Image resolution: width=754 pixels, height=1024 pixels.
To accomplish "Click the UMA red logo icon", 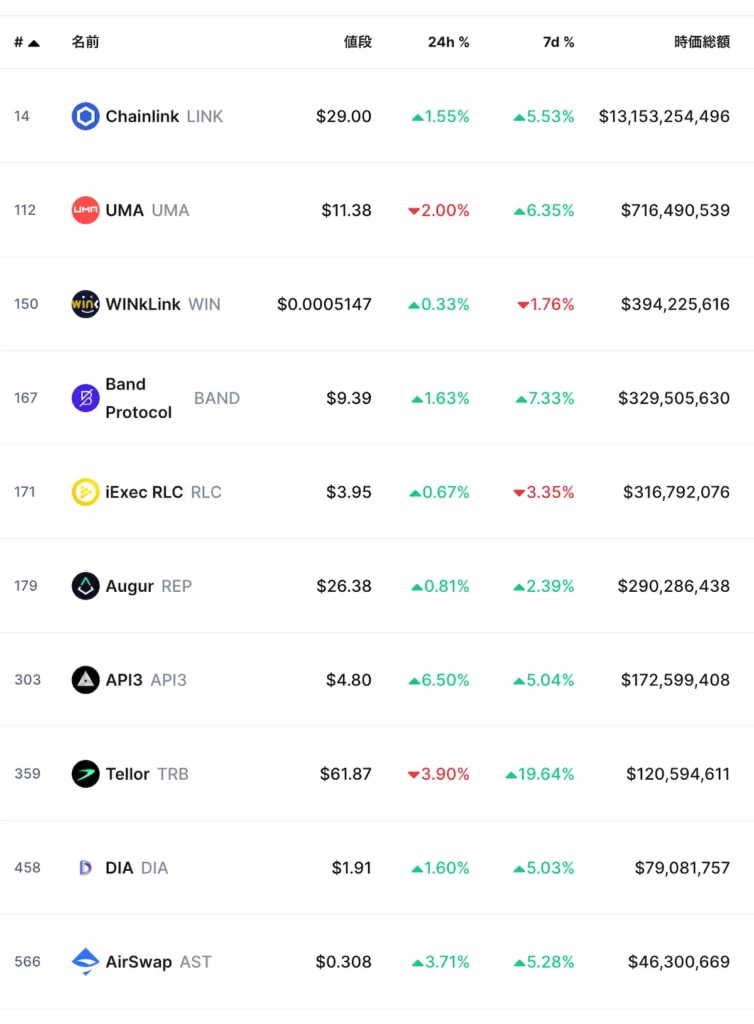I will pos(86,210).
